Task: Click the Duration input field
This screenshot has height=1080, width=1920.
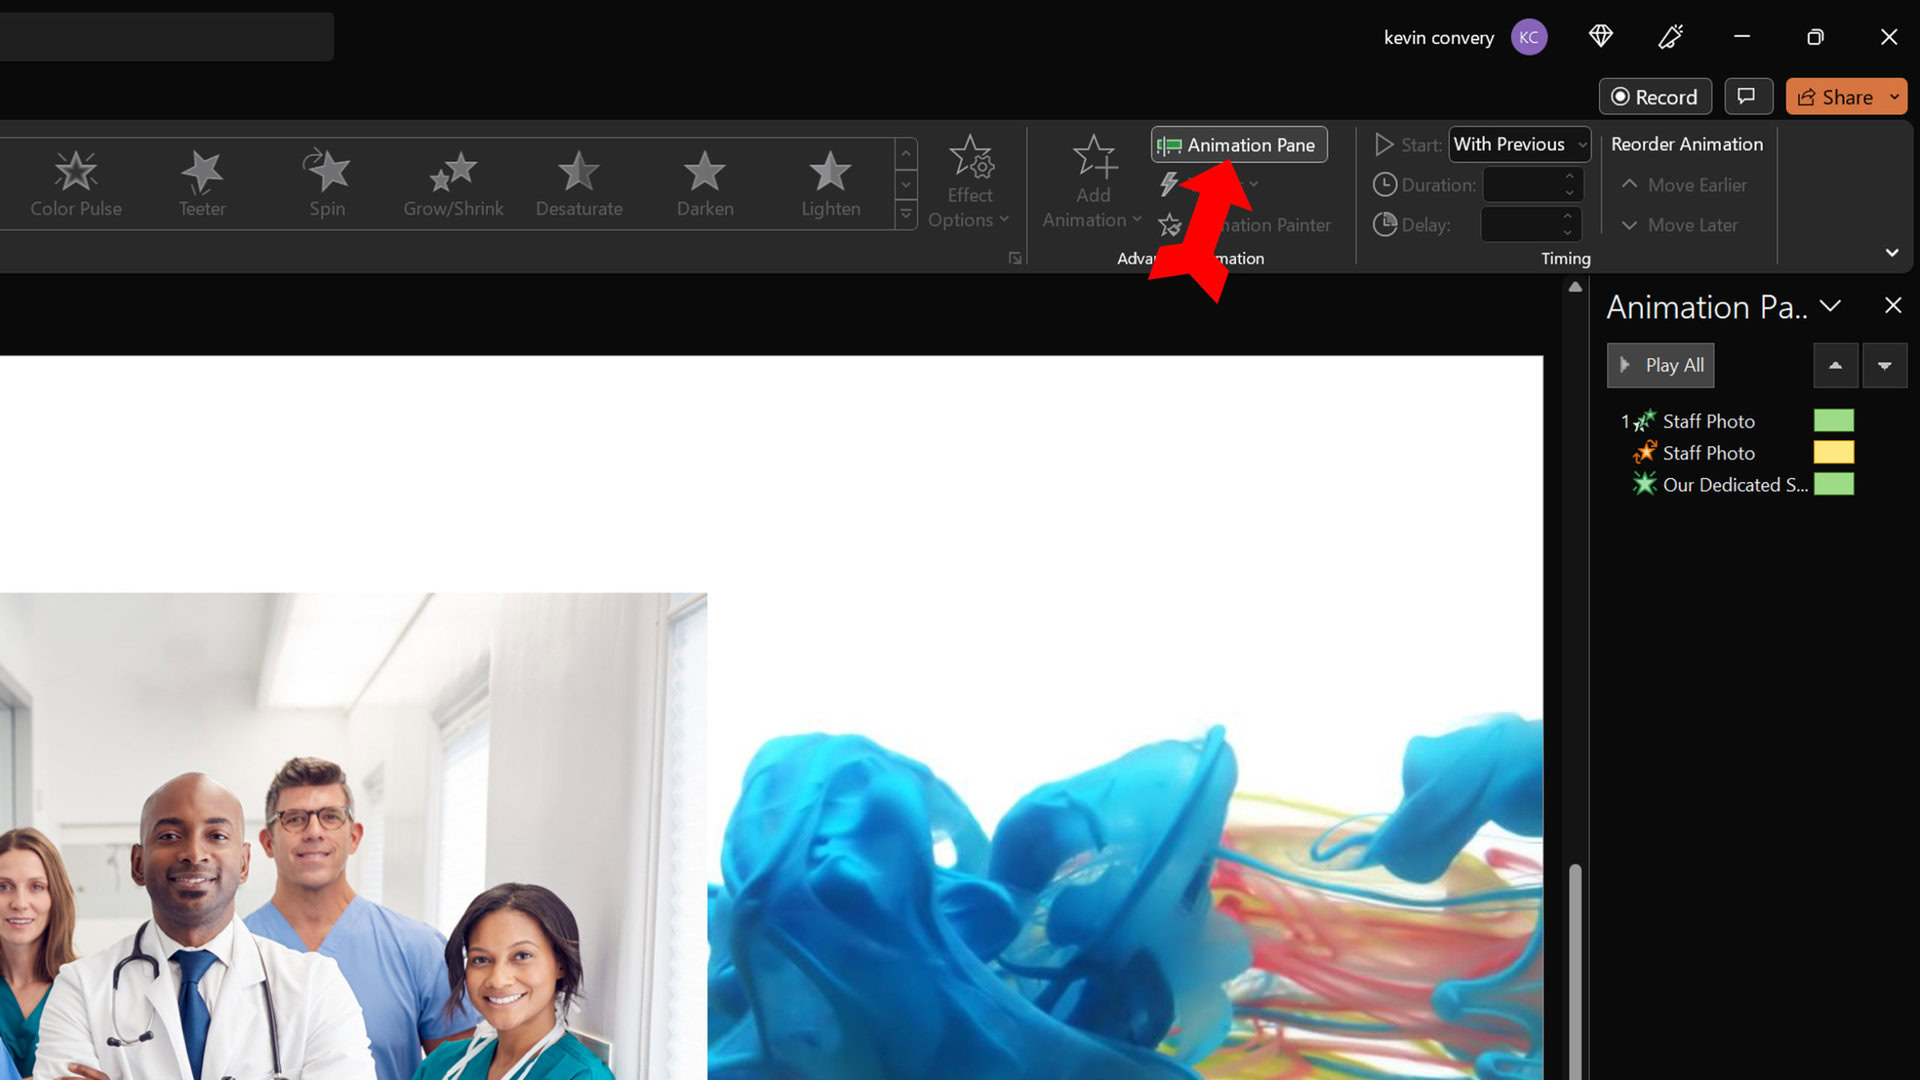Action: (x=1521, y=185)
